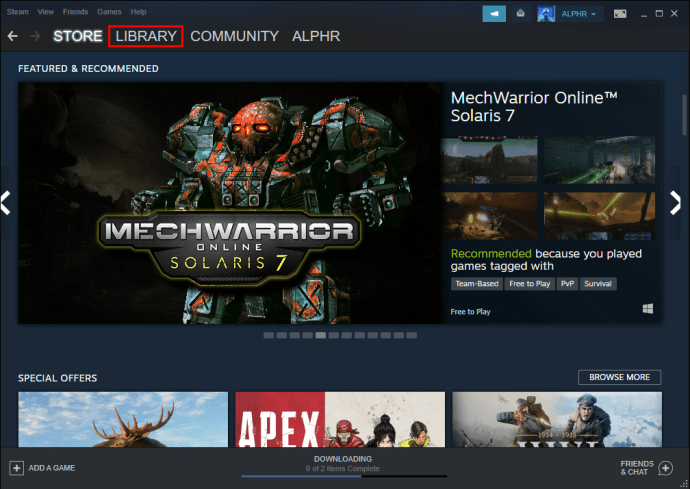Select the PvP tag
The height and width of the screenshot is (489, 690).
click(567, 284)
